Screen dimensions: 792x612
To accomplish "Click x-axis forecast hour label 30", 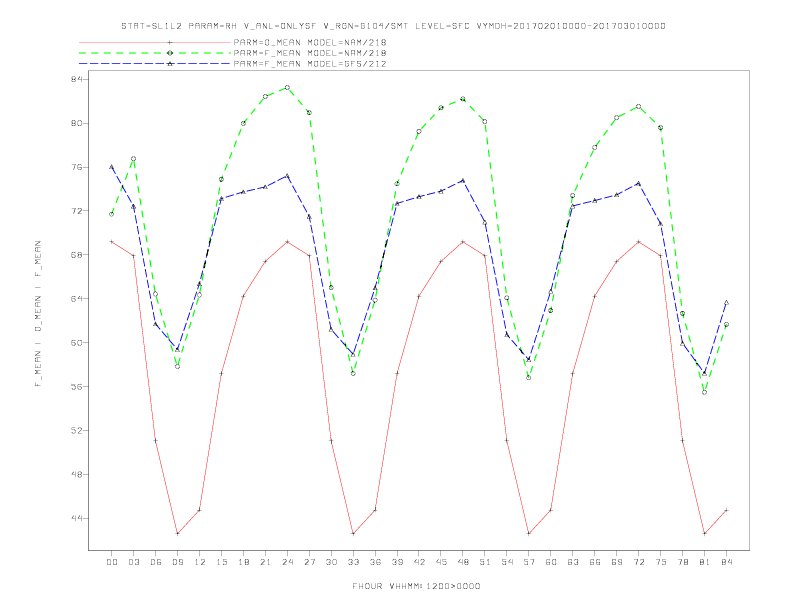I will tap(331, 562).
